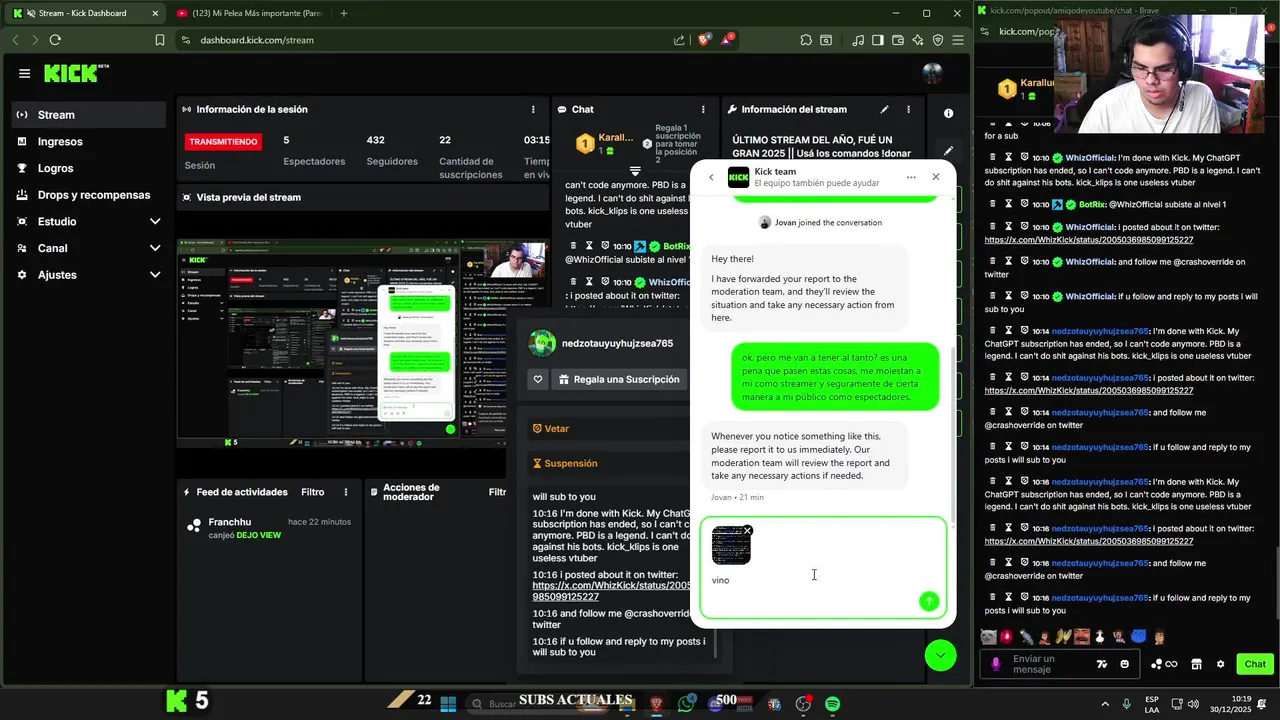Open Logros in the sidebar
The width and height of the screenshot is (1280, 720).
coord(89,168)
